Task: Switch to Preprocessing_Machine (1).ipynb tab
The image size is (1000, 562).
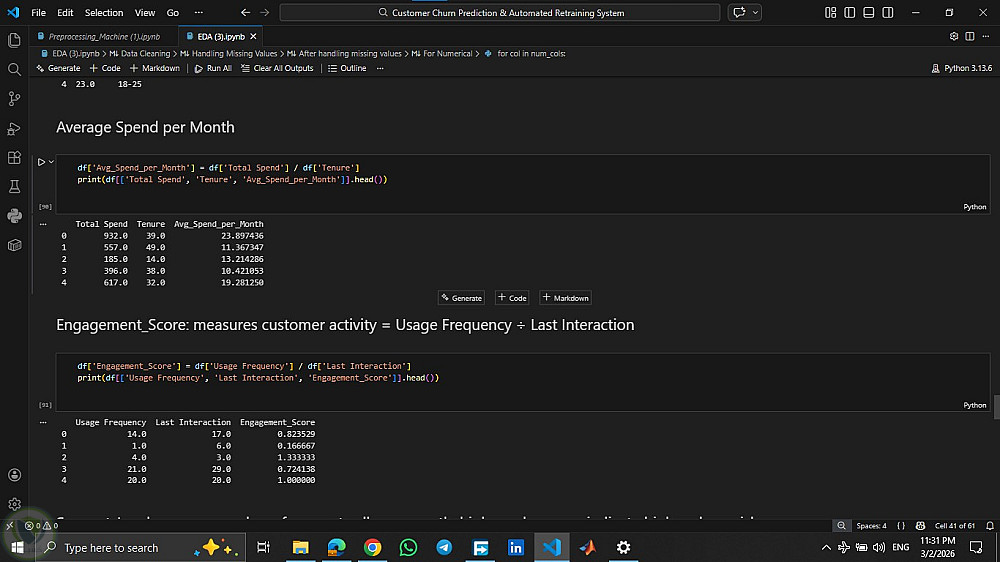Action: [x=103, y=36]
